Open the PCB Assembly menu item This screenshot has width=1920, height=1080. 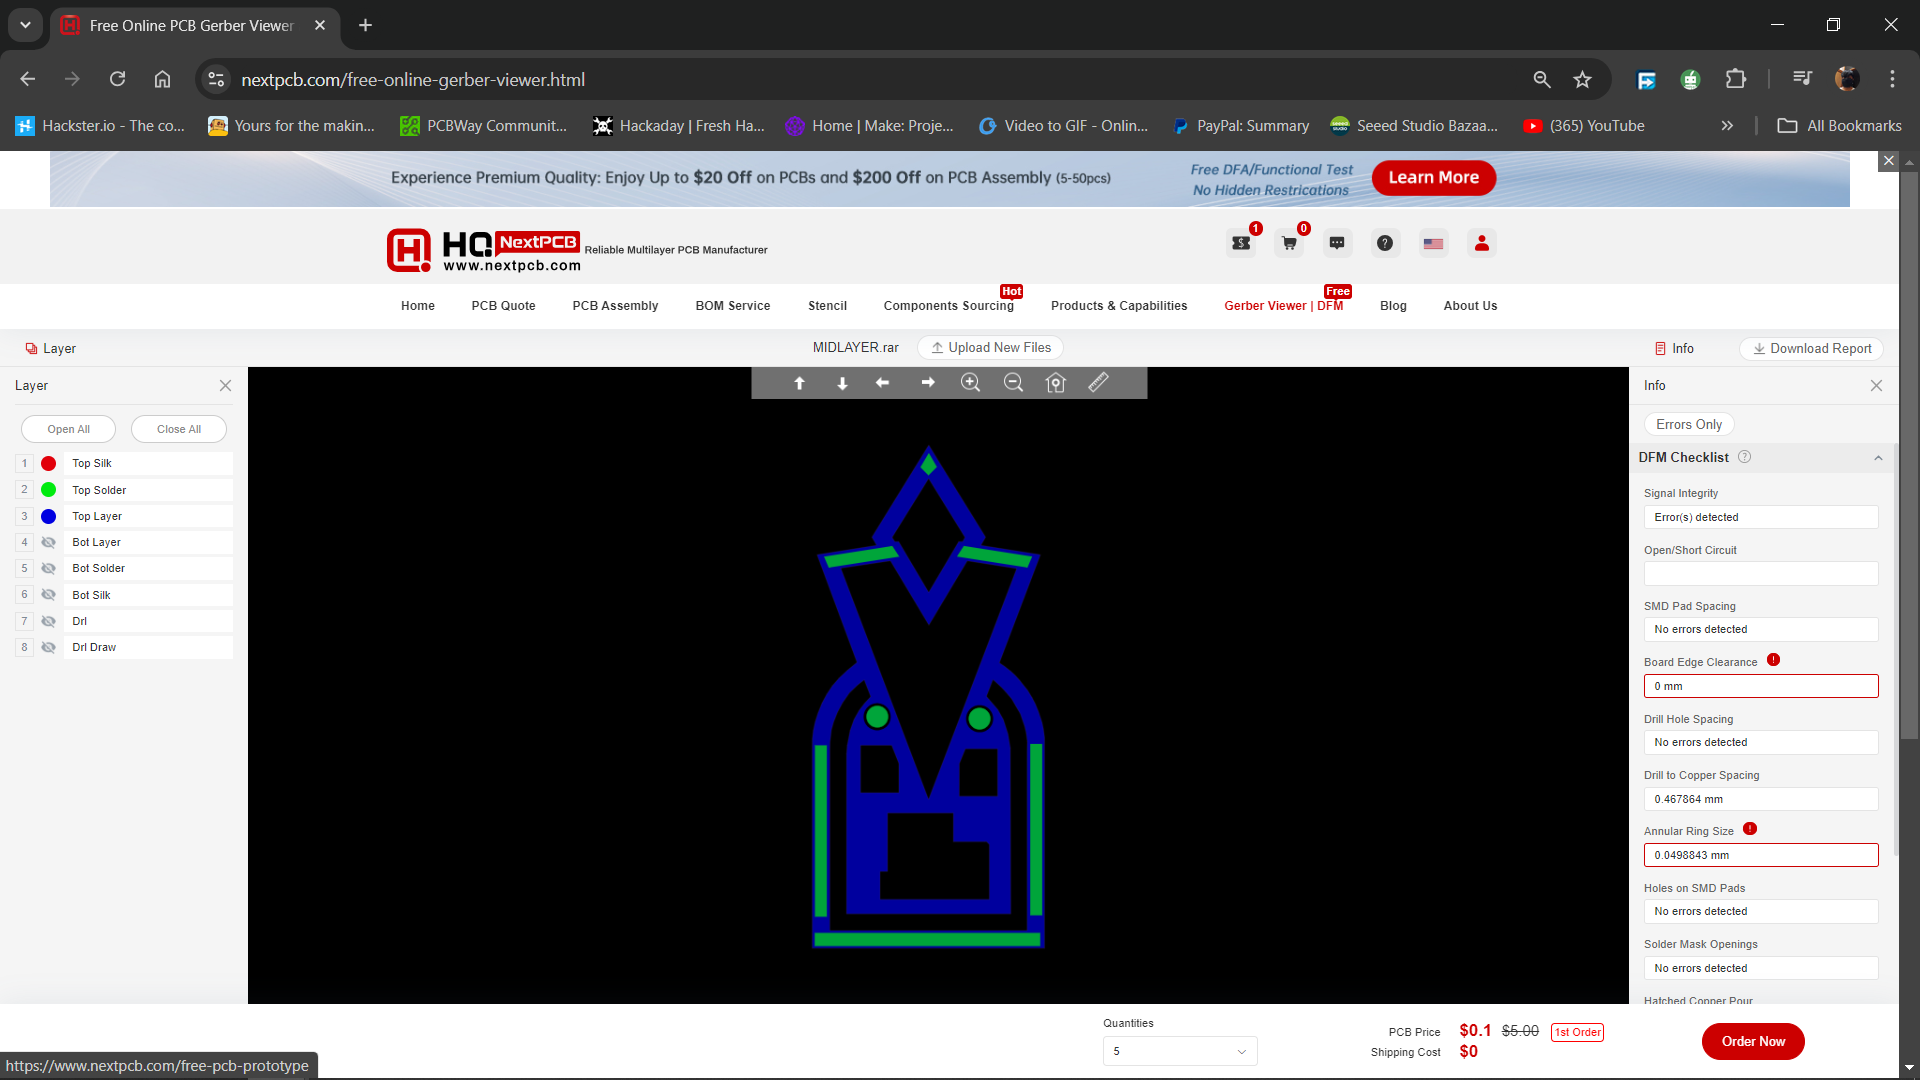click(x=615, y=306)
